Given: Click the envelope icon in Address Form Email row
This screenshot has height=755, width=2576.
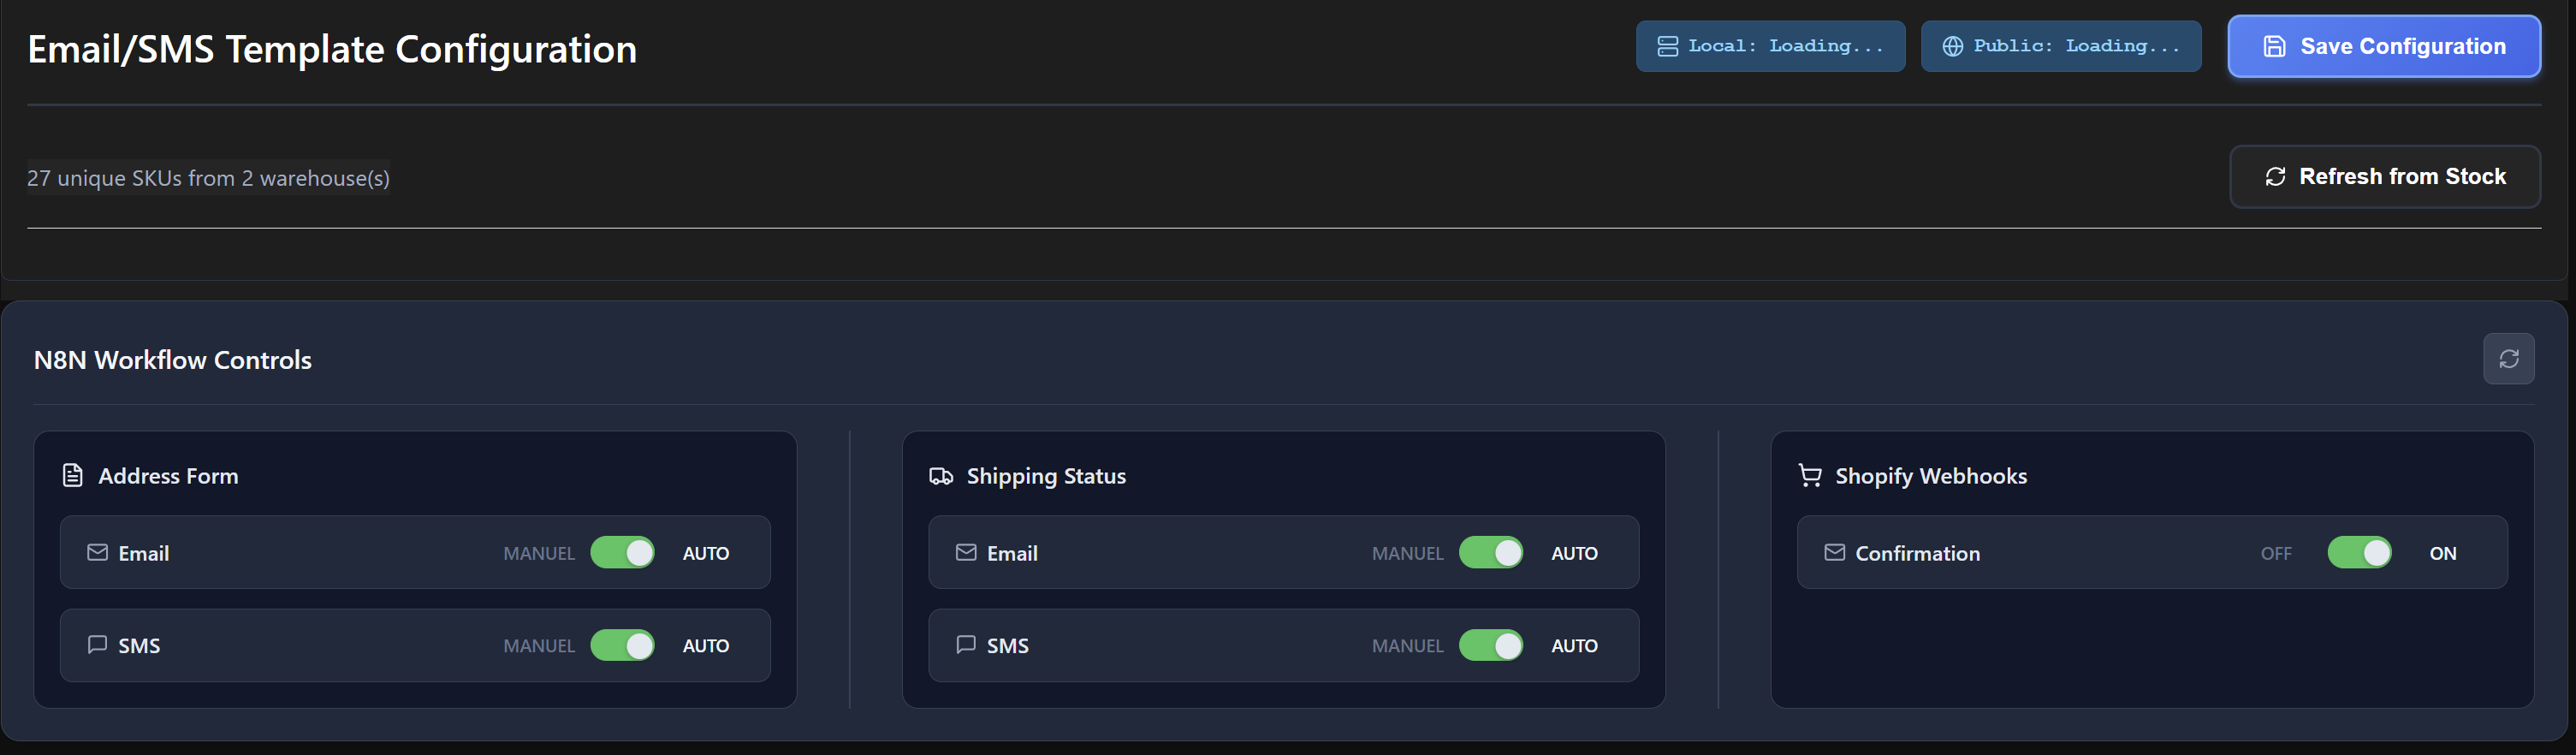Looking at the screenshot, I should pos(97,552).
